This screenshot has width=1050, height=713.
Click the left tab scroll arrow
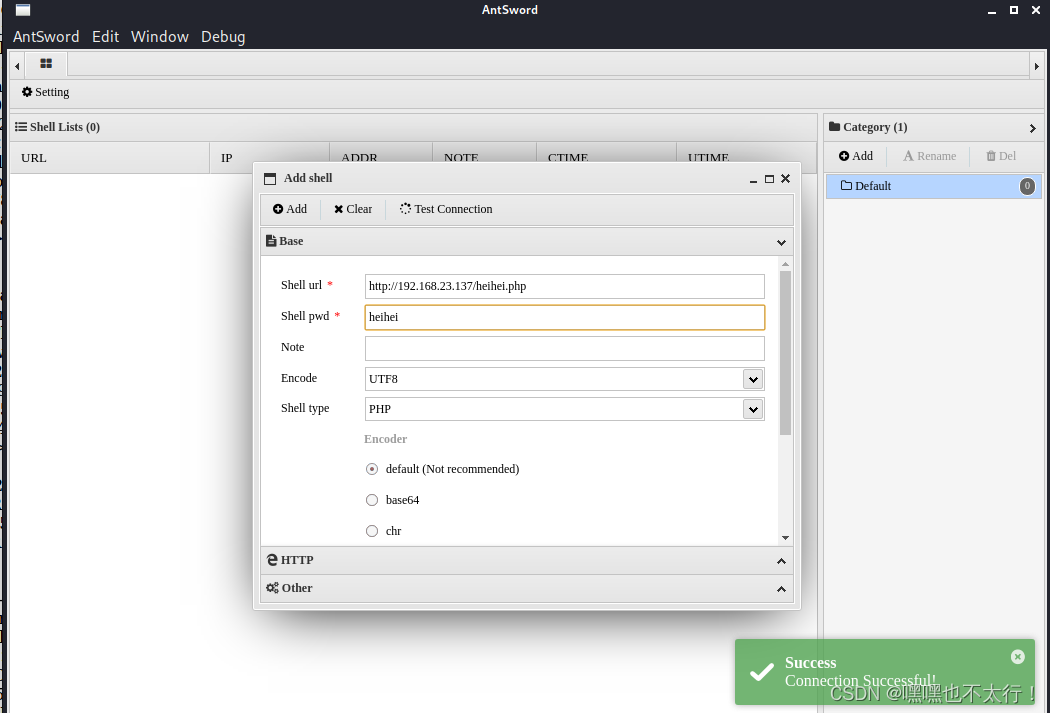tap(17, 66)
